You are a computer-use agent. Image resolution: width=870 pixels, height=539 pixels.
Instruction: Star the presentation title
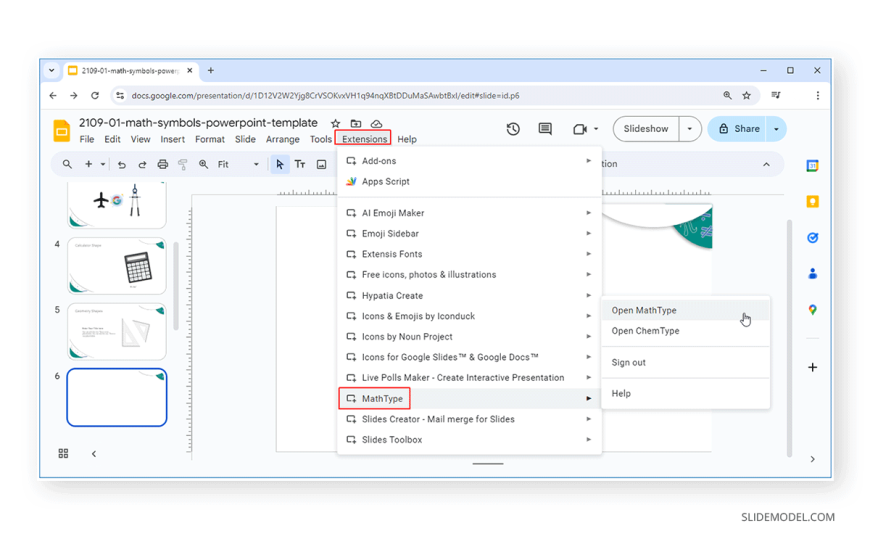(x=335, y=123)
